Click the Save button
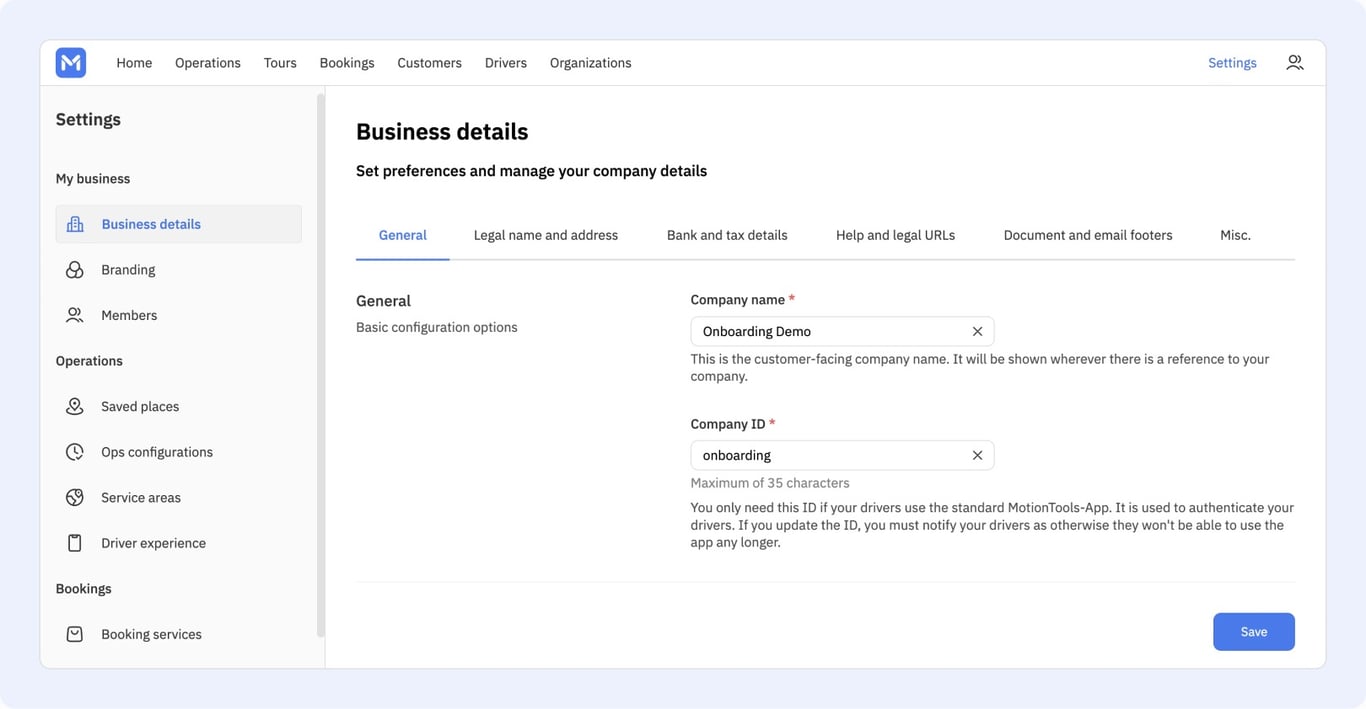 coord(1254,632)
